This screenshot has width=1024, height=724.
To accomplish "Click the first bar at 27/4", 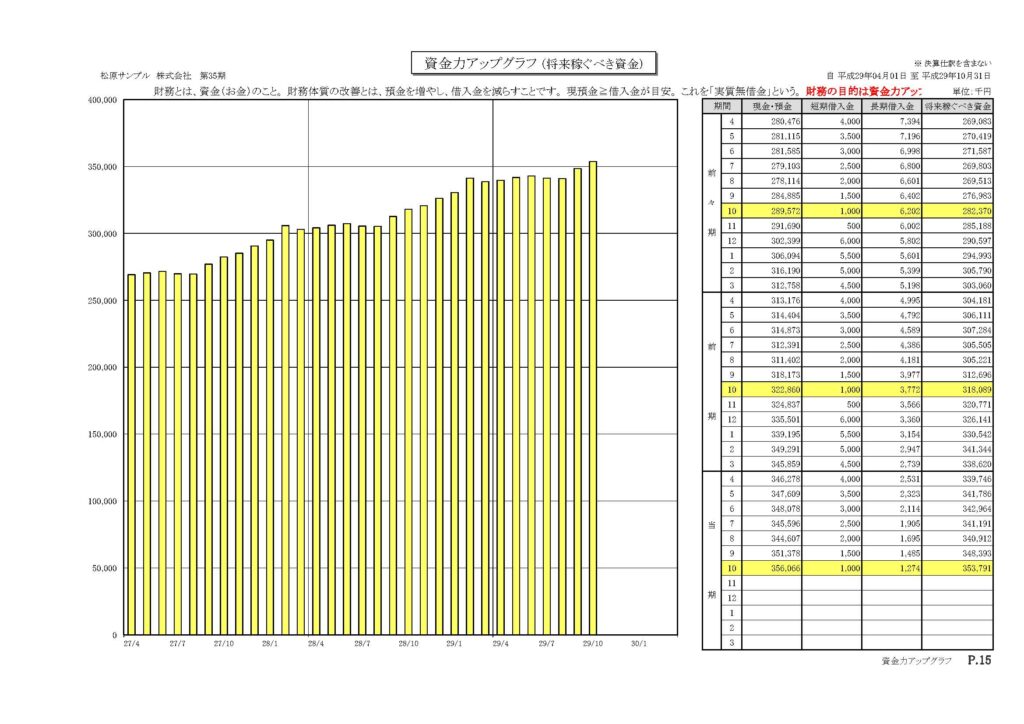I will point(132,454).
